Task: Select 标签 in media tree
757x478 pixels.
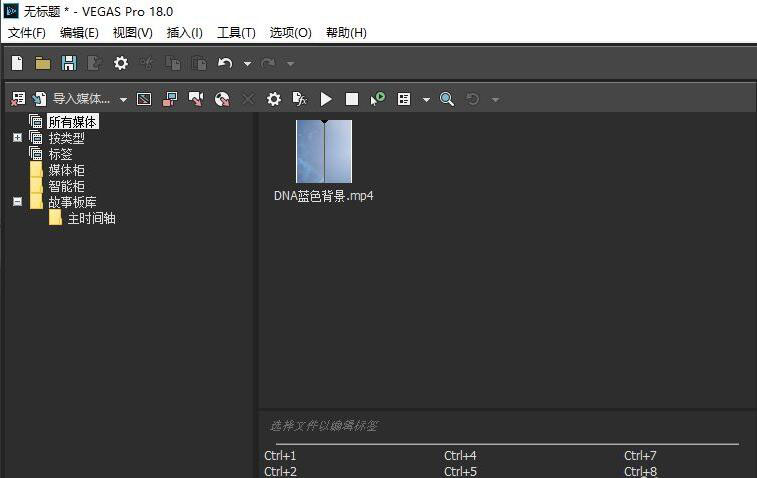Action: (60, 154)
